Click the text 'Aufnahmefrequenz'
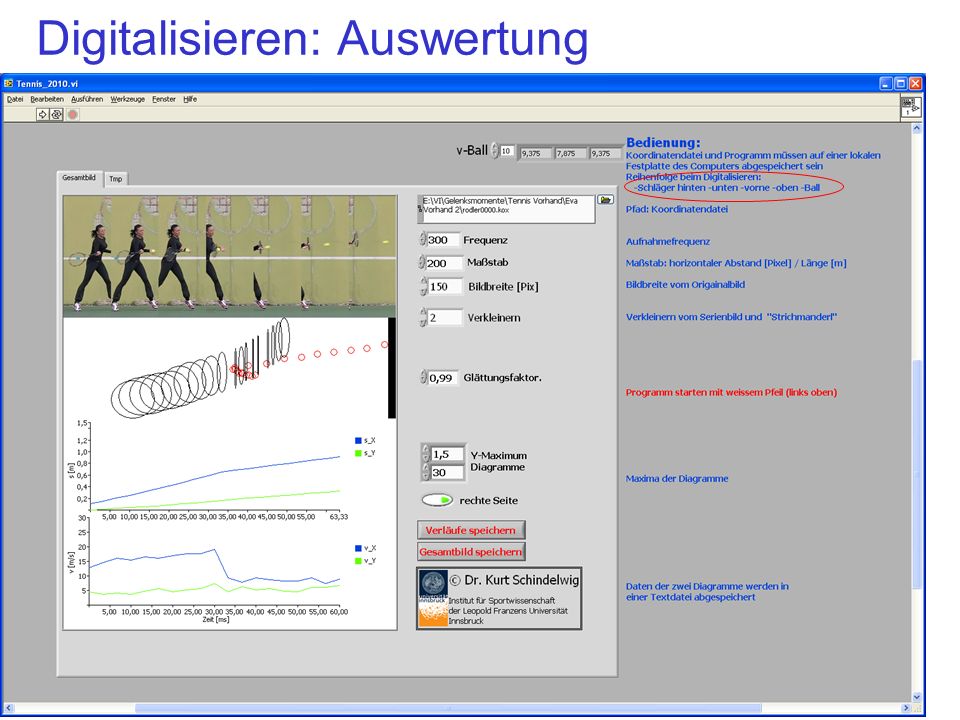Image resolution: width=960 pixels, height=720 pixels. coord(667,241)
